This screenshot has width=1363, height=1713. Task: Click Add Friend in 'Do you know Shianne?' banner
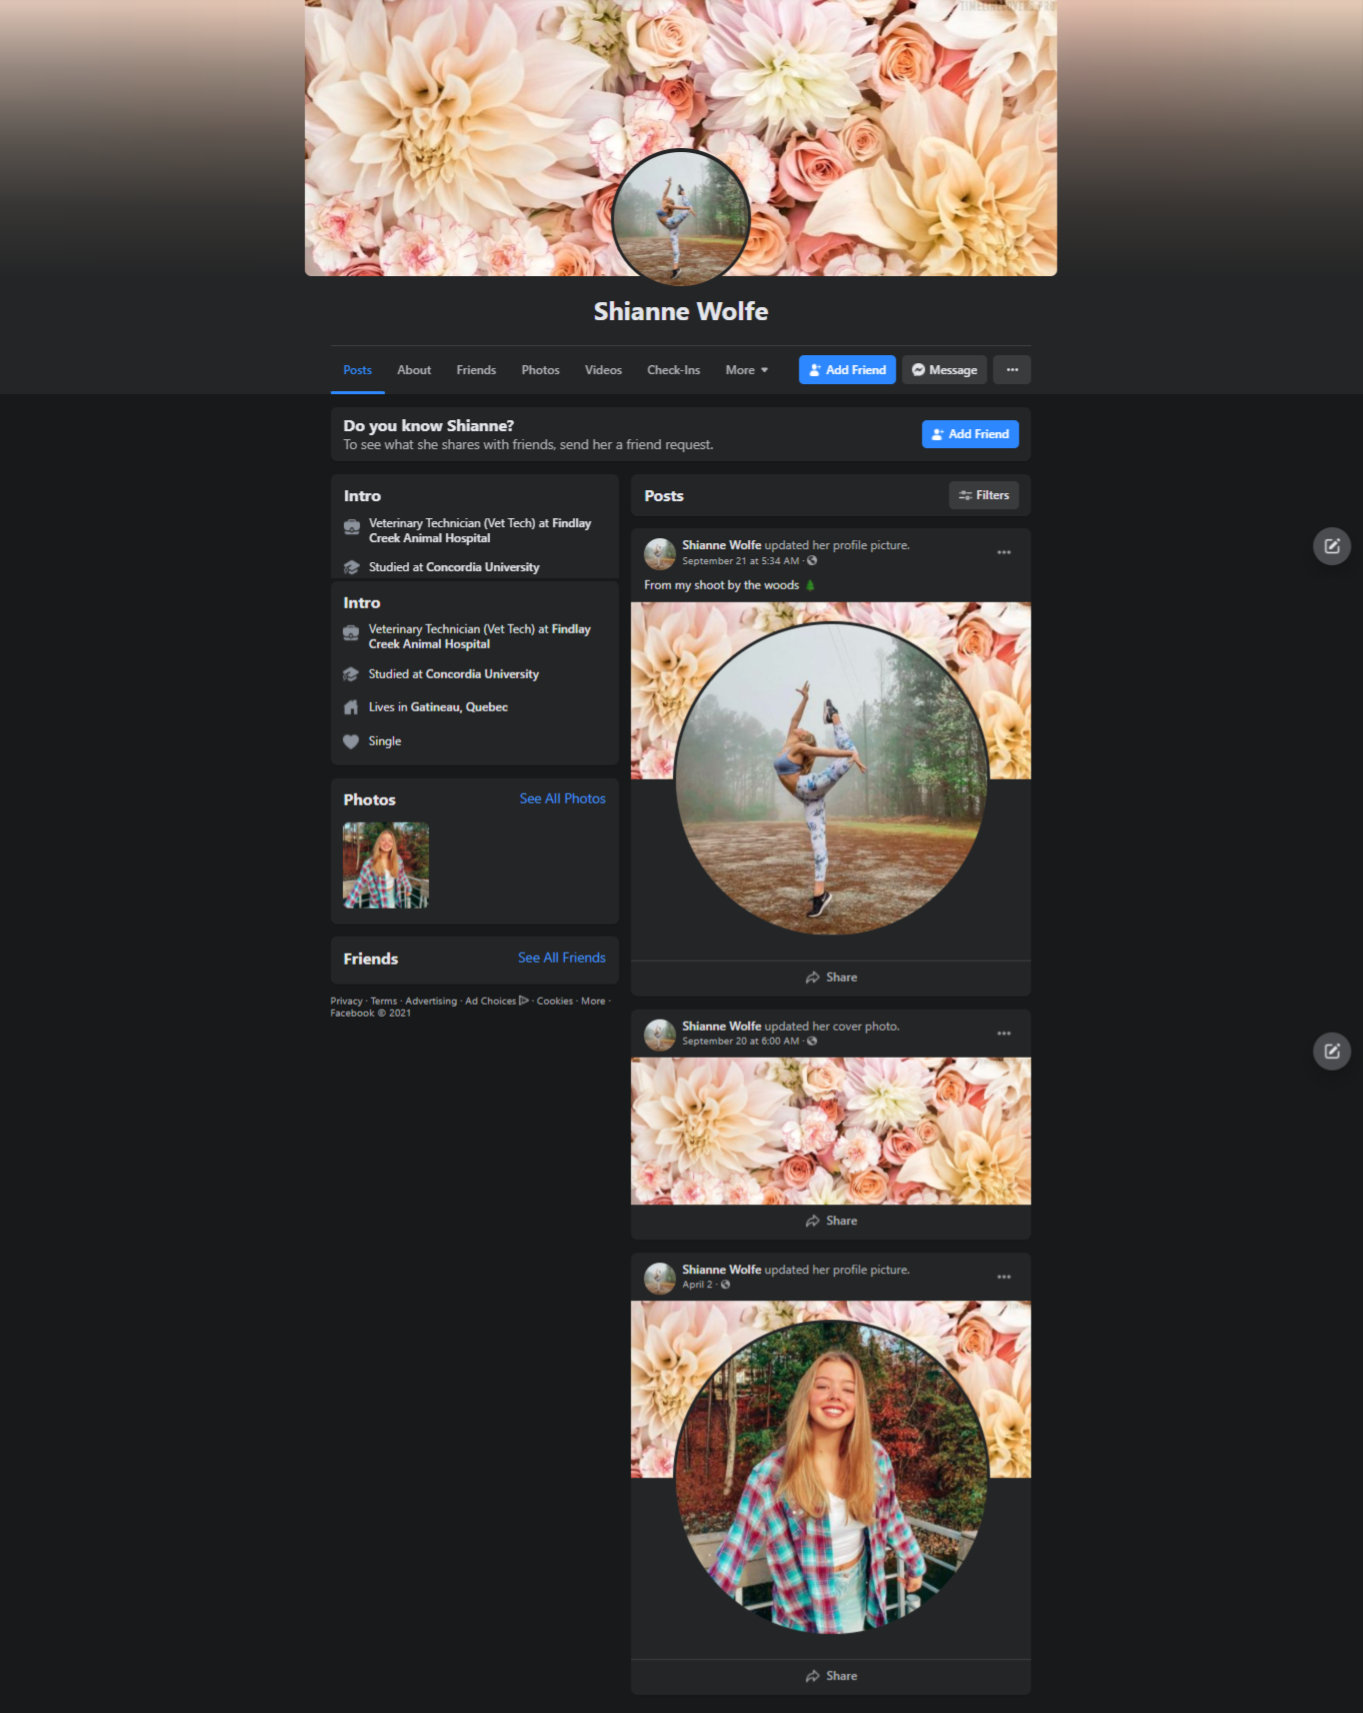[x=970, y=434]
